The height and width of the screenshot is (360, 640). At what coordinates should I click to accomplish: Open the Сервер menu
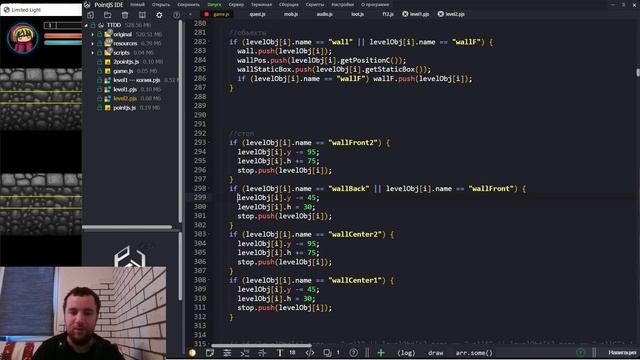(236, 4)
